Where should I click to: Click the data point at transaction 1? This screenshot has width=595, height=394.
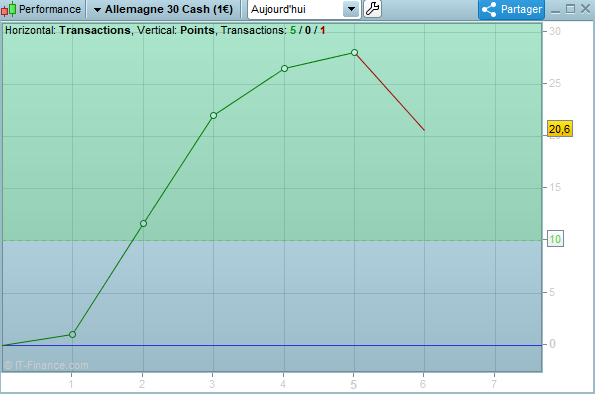[72, 334]
